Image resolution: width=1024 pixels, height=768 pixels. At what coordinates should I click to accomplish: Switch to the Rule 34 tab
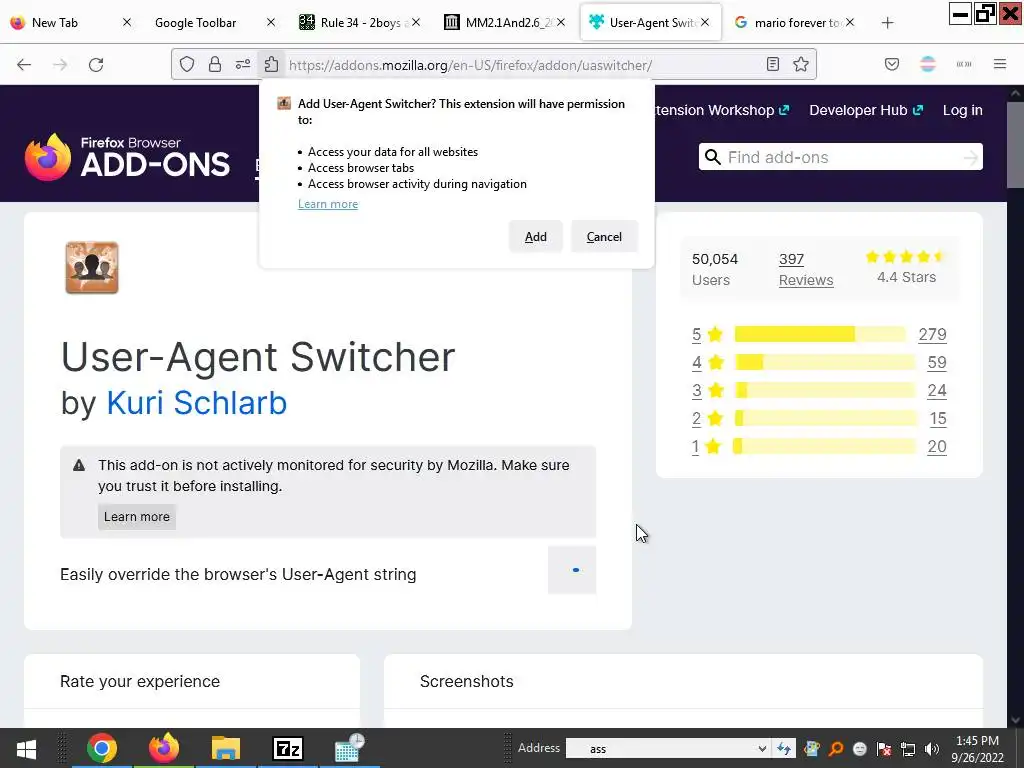point(360,23)
